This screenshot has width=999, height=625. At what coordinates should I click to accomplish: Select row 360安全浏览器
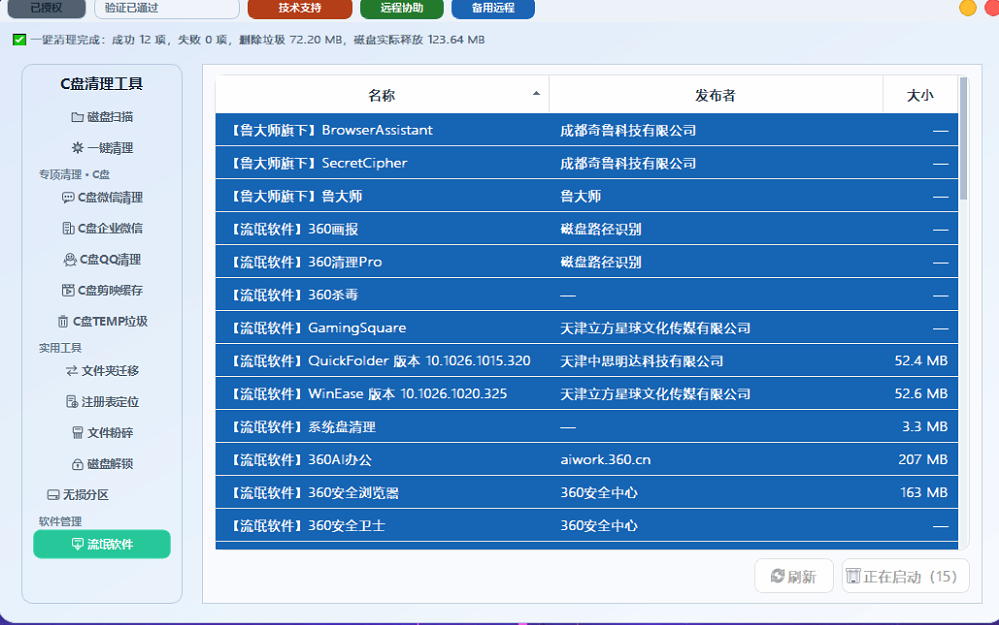coord(587,492)
